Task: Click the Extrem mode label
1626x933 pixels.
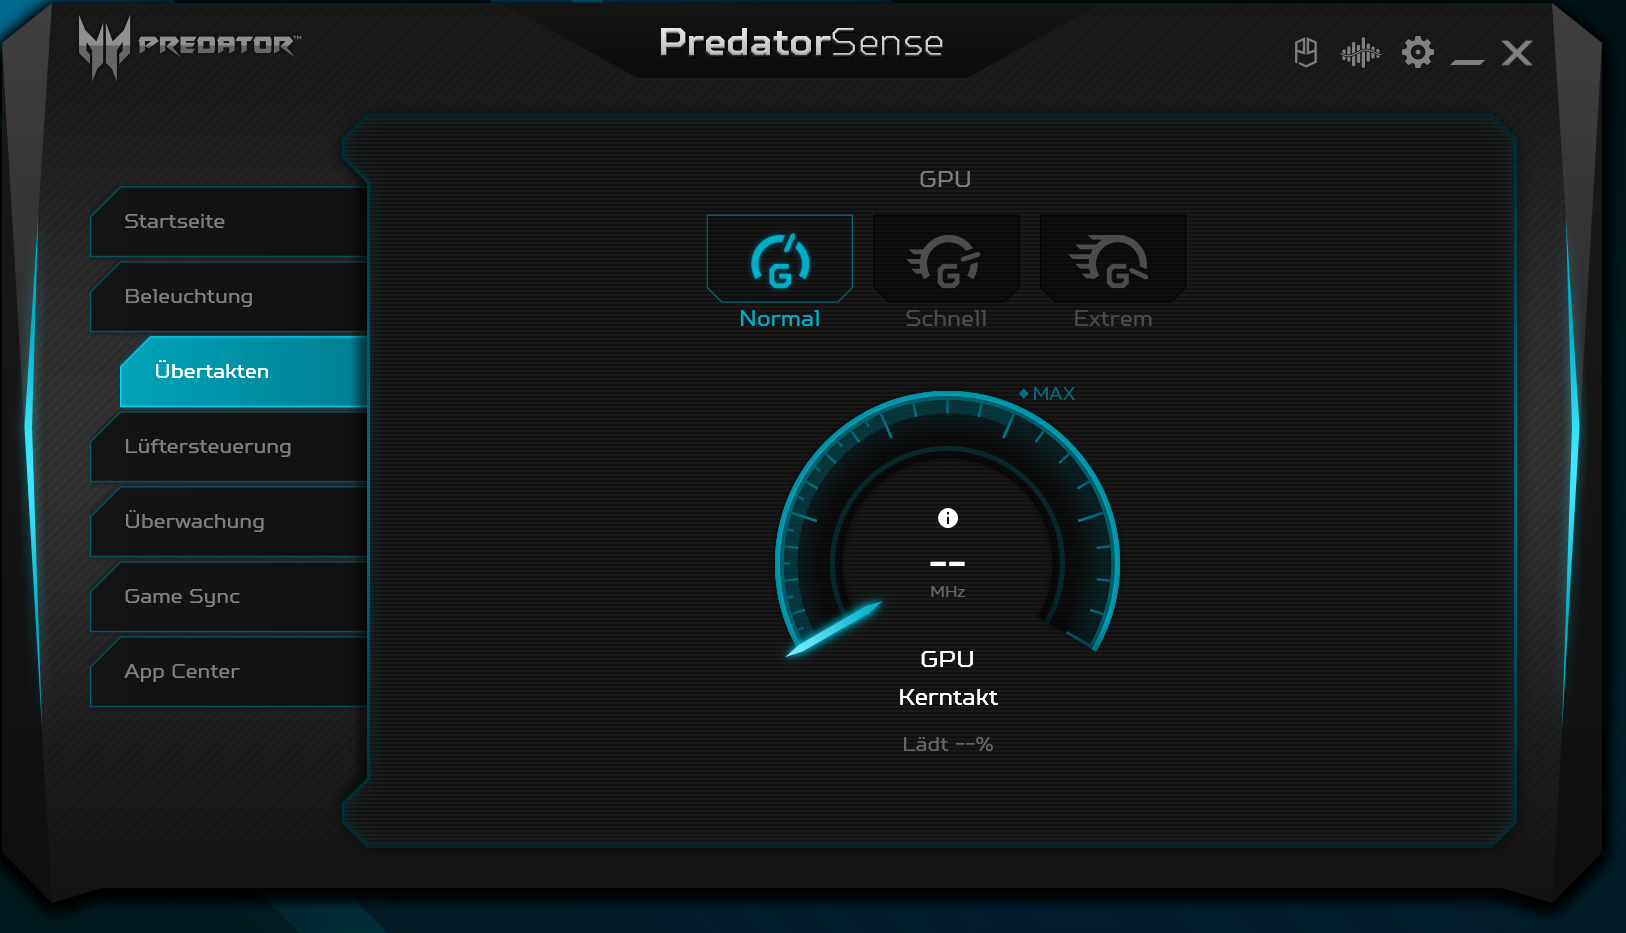Action: pyautogui.click(x=1113, y=319)
